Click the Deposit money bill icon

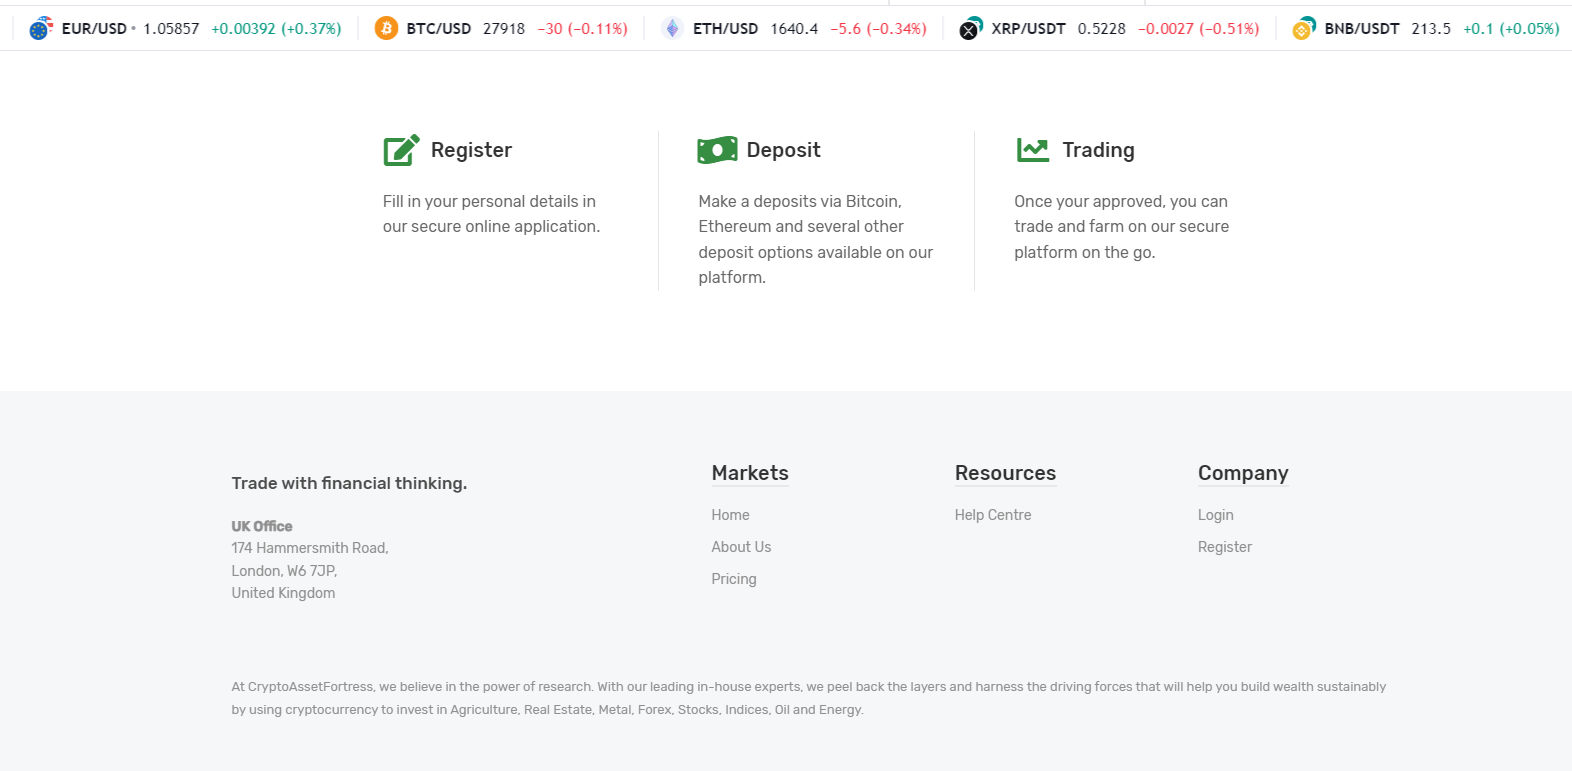[717, 150]
